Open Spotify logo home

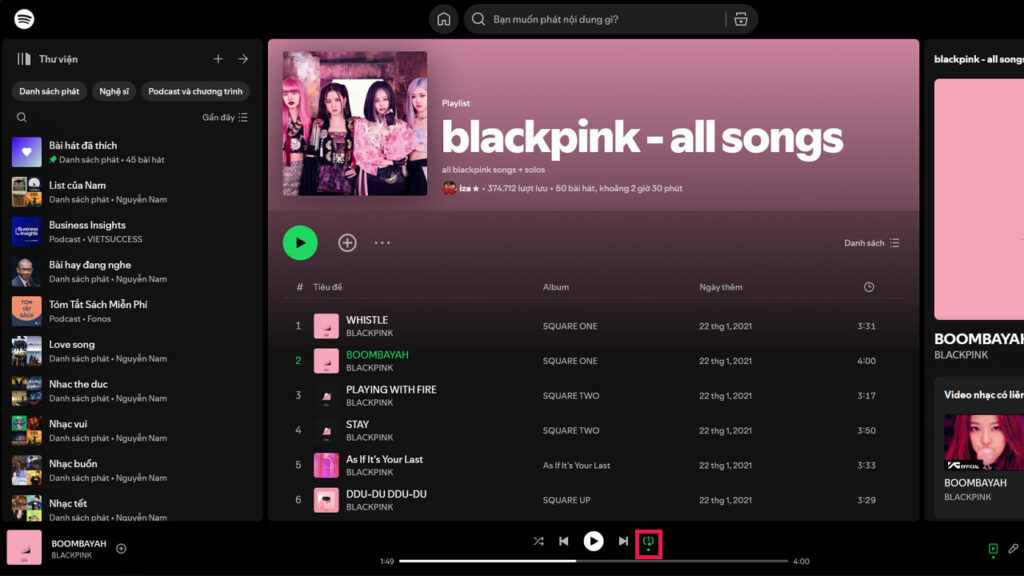[x=24, y=19]
